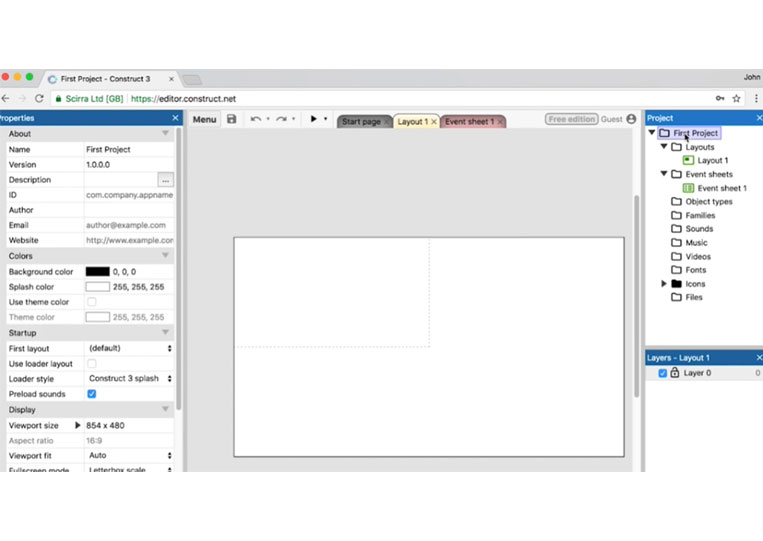Screen dimensions: 763x541
Task: Click the Icons filled folder icon
Action: [676, 283]
